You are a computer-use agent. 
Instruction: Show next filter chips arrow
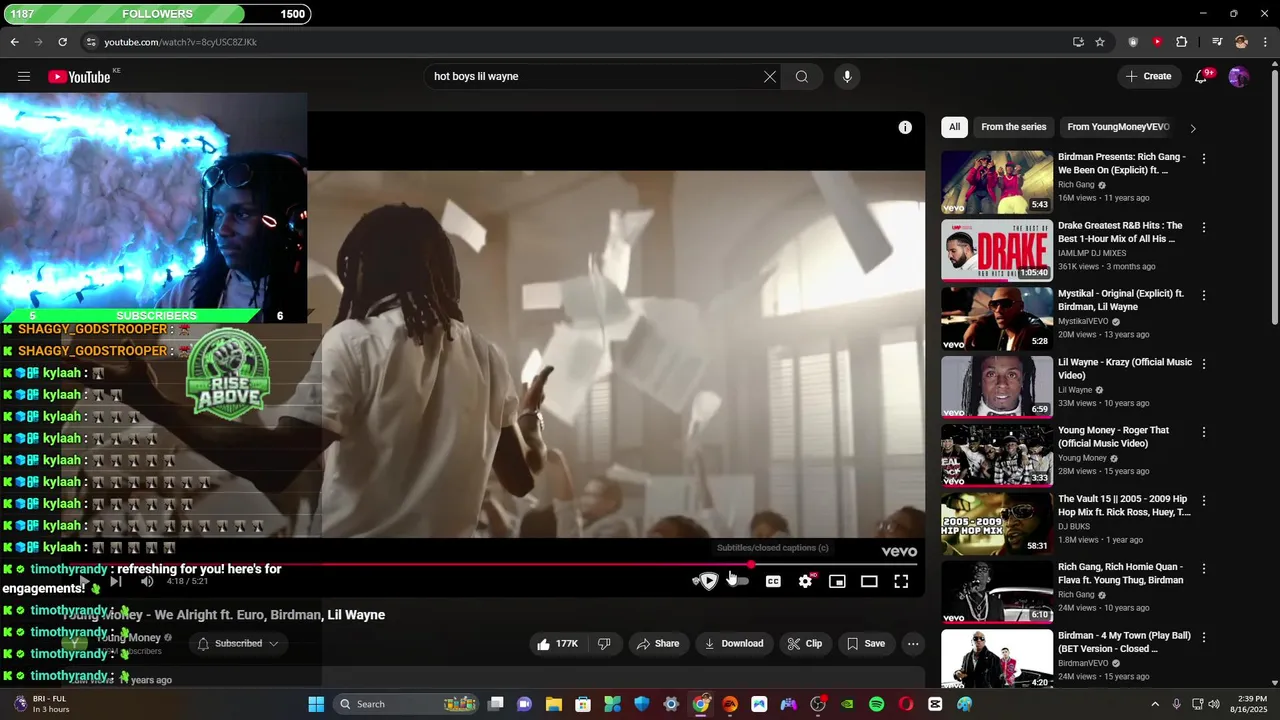point(1192,128)
